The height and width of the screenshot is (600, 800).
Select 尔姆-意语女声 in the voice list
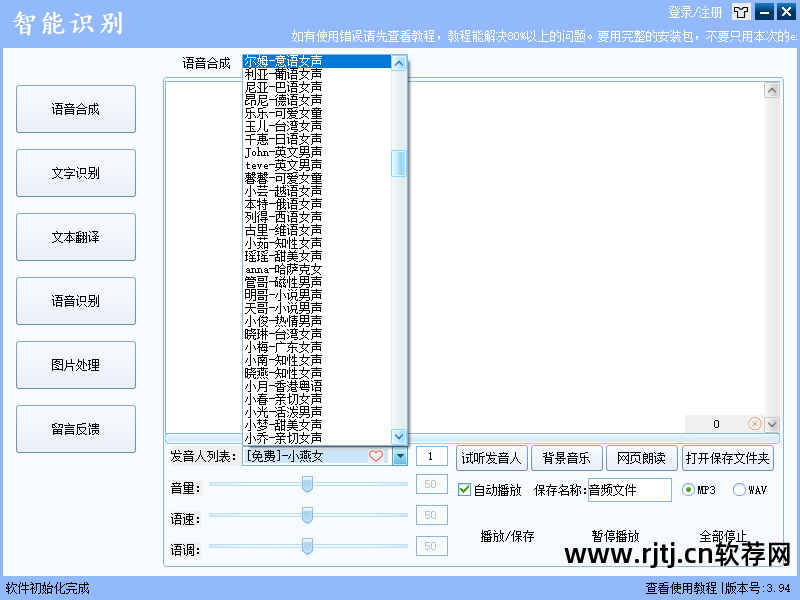pos(317,62)
